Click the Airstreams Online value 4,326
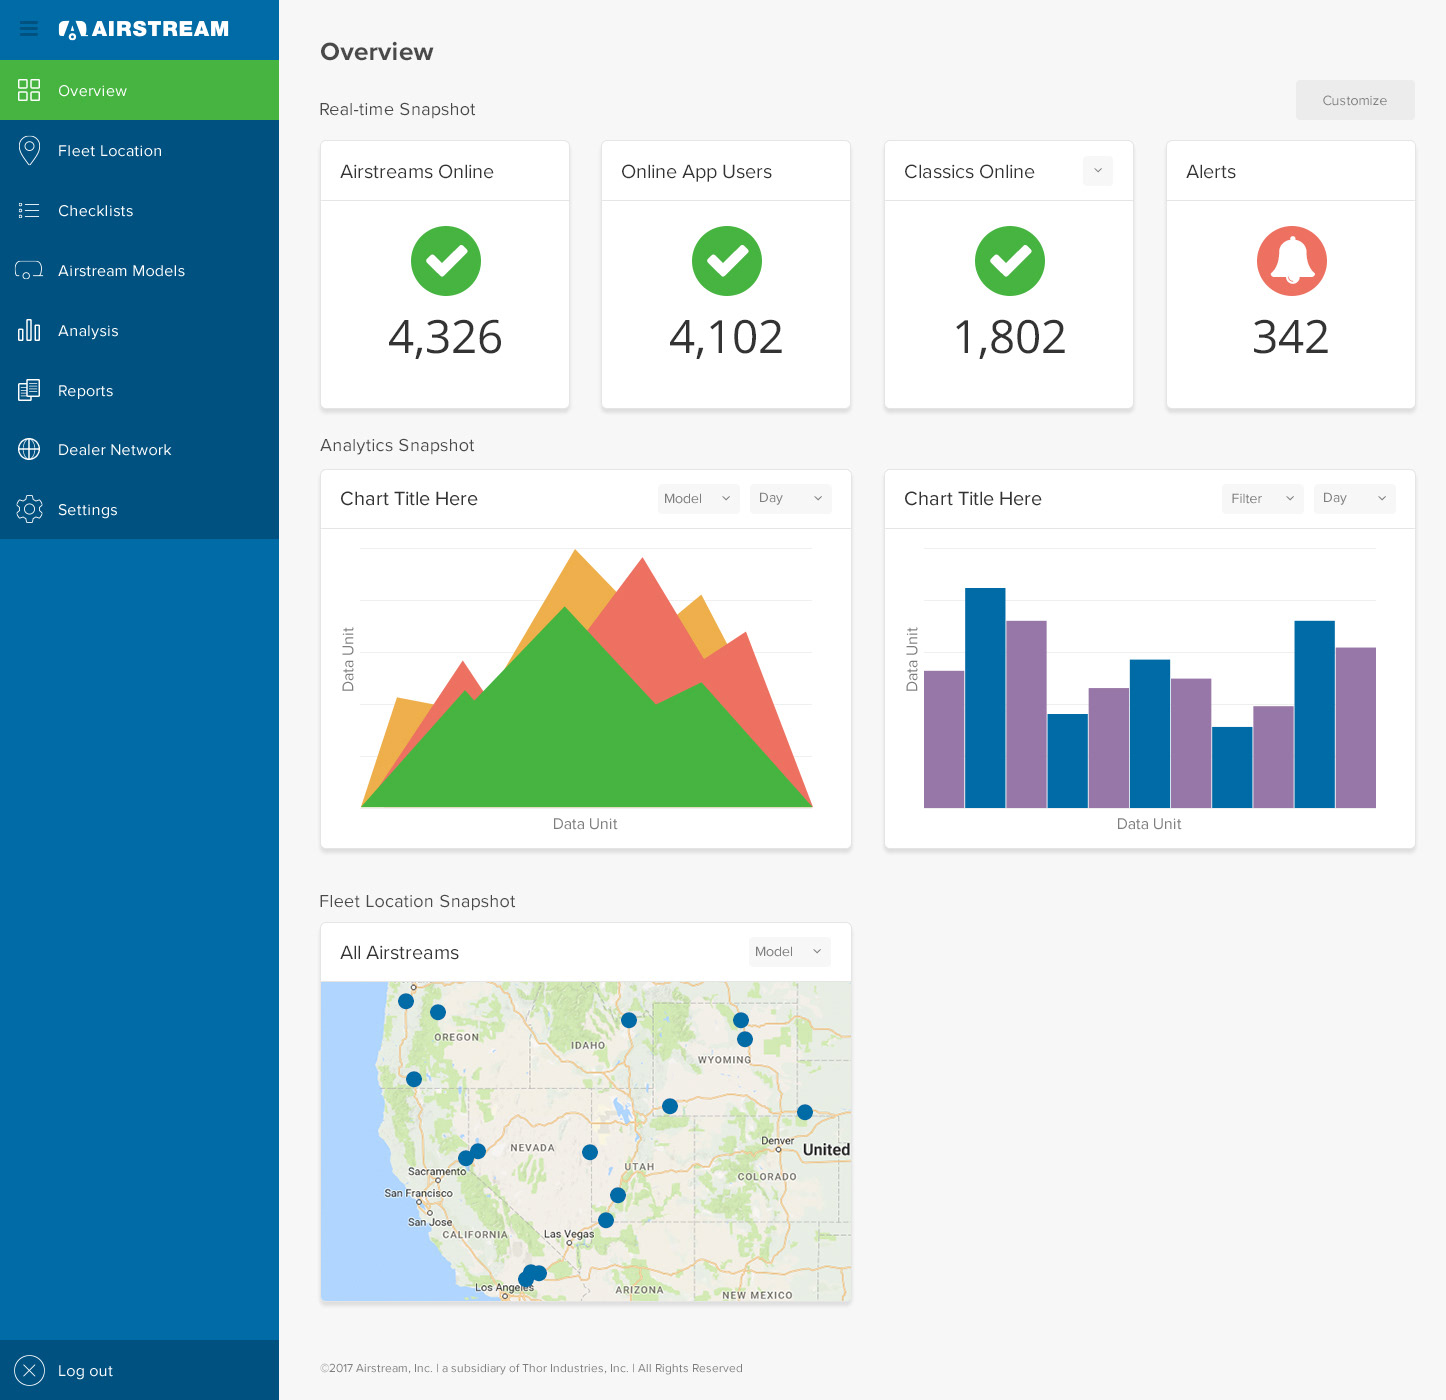1446x1400 pixels. [x=445, y=337]
